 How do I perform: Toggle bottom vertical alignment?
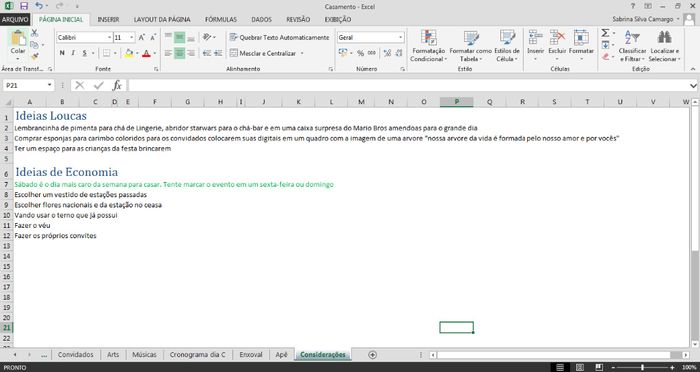(x=191, y=38)
